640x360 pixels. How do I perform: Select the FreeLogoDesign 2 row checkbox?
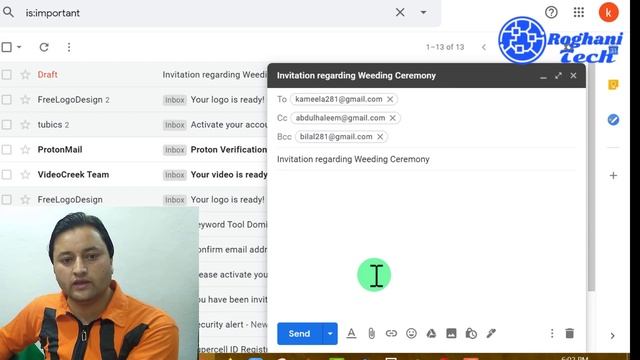(x=7, y=100)
